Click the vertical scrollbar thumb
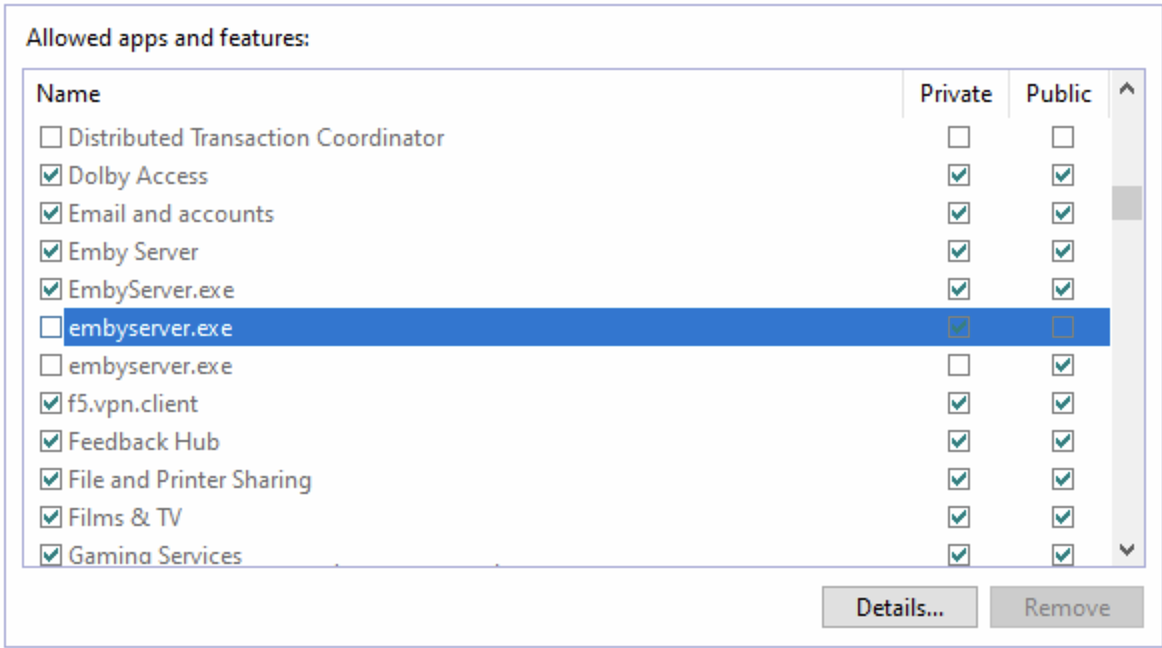 coord(1127,201)
